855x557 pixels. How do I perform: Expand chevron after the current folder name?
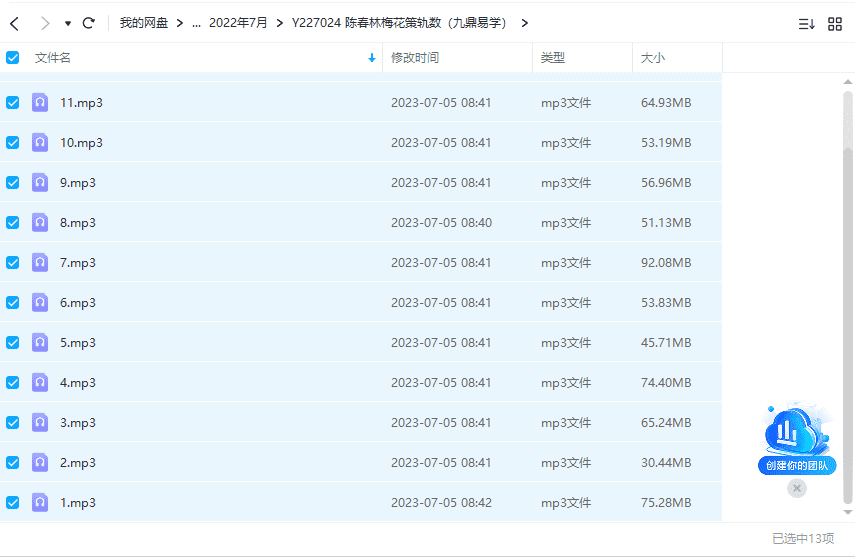[x=525, y=23]
